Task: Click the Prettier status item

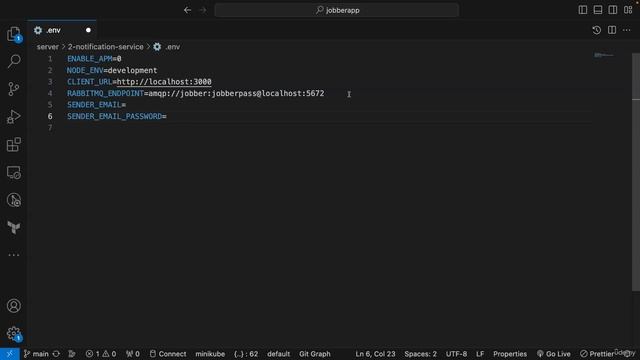Action: pos(597,354)
